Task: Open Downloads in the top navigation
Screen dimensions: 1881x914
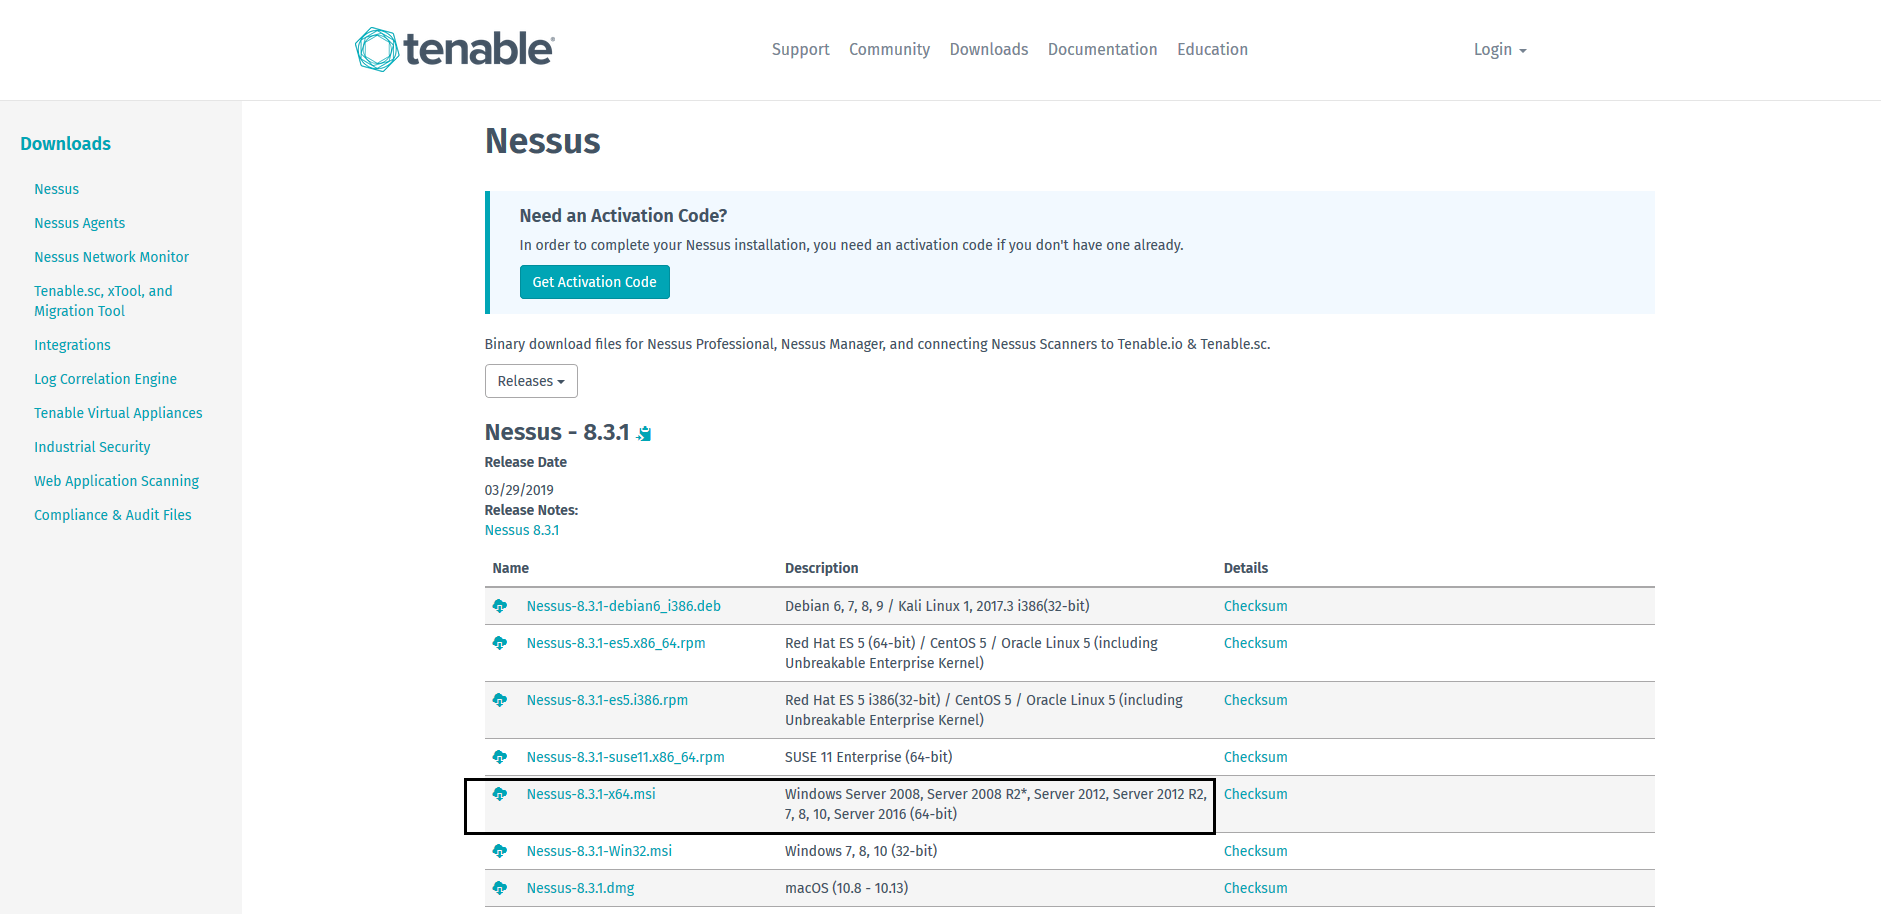Action: 988,50
